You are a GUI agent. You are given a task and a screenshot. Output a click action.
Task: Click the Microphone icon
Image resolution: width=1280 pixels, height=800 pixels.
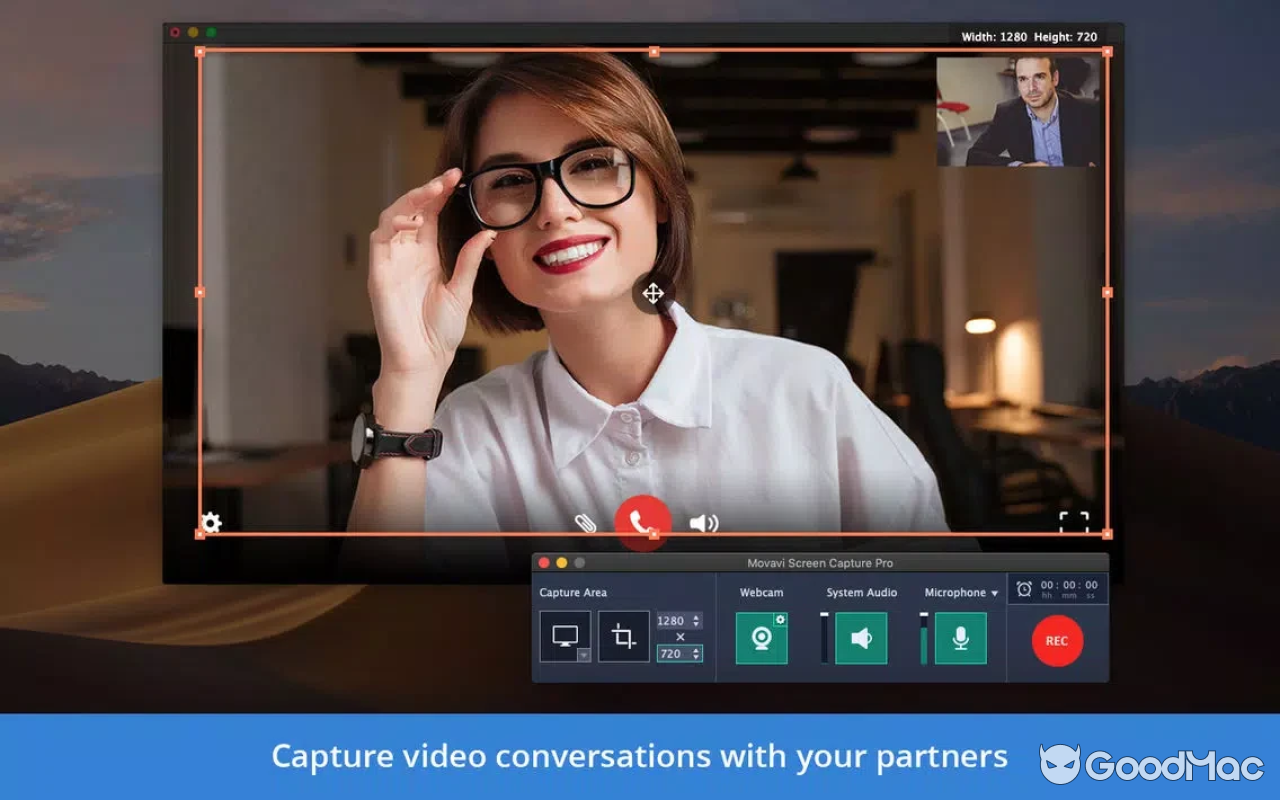[x=958, y=637]
